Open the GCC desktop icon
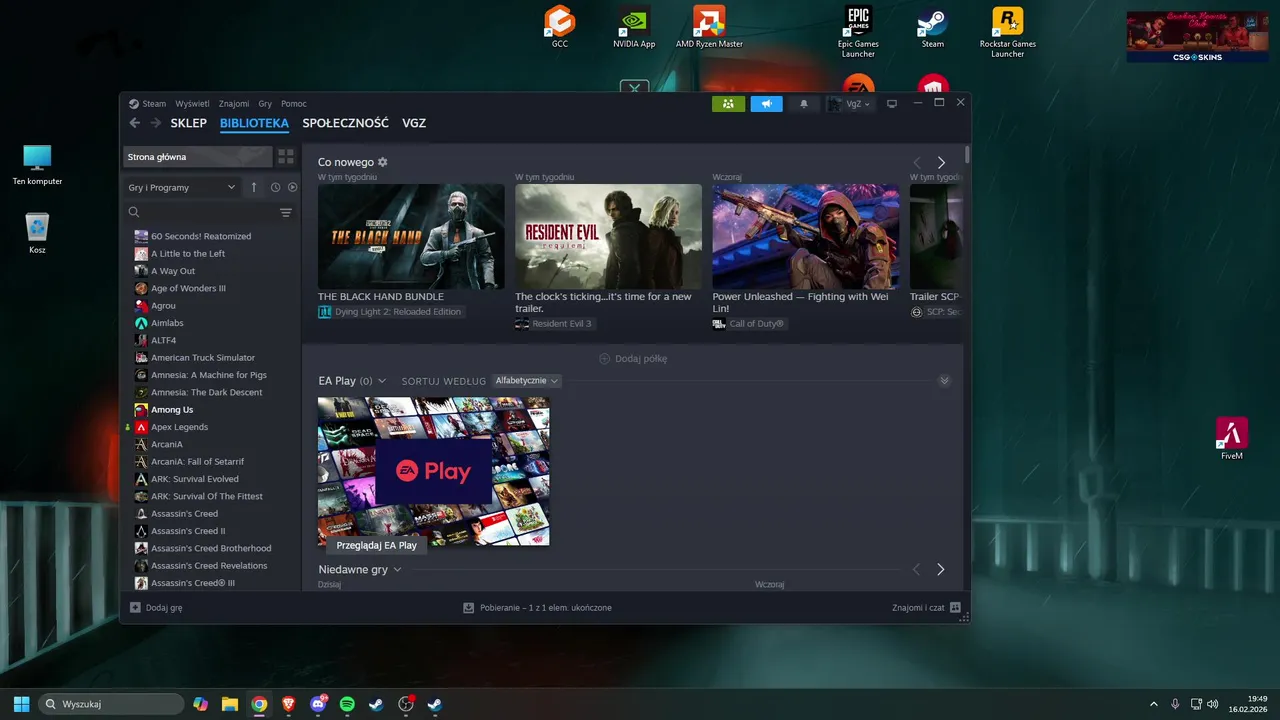Viewport: 1280px width, 720px height. pyautogui.click(x=560, y=28)
